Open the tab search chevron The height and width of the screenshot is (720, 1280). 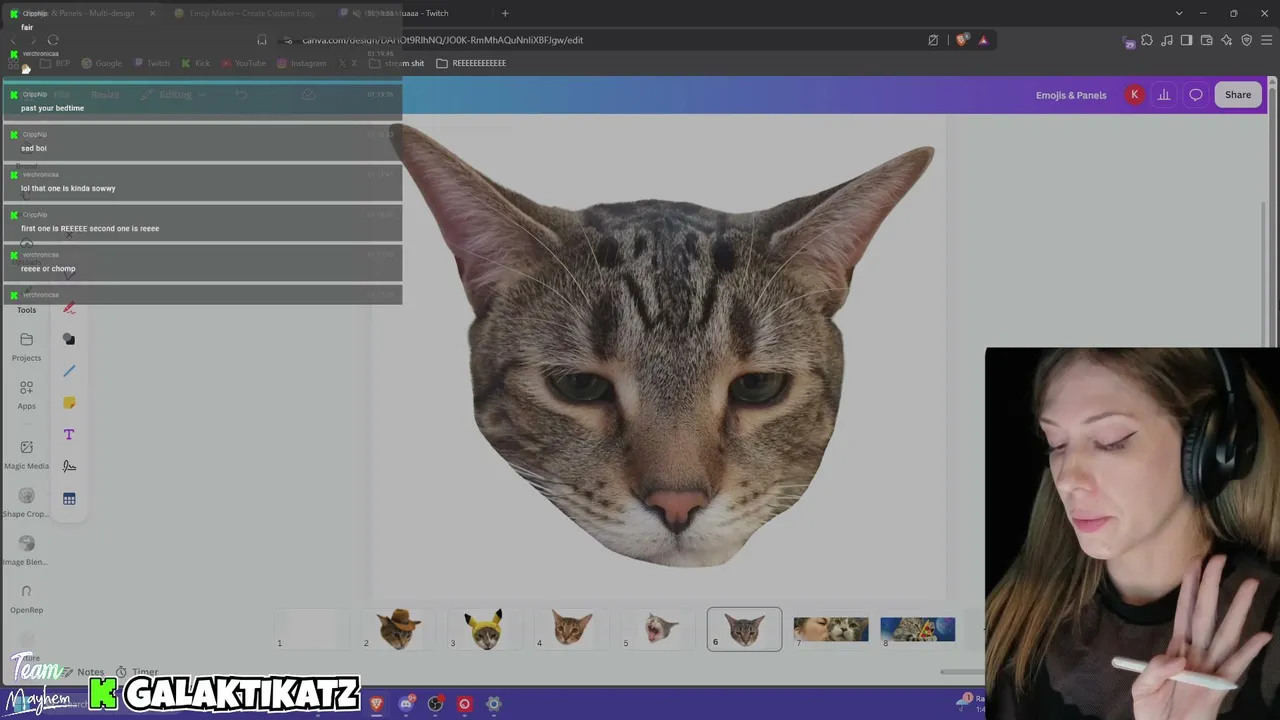click(1179, 13)
